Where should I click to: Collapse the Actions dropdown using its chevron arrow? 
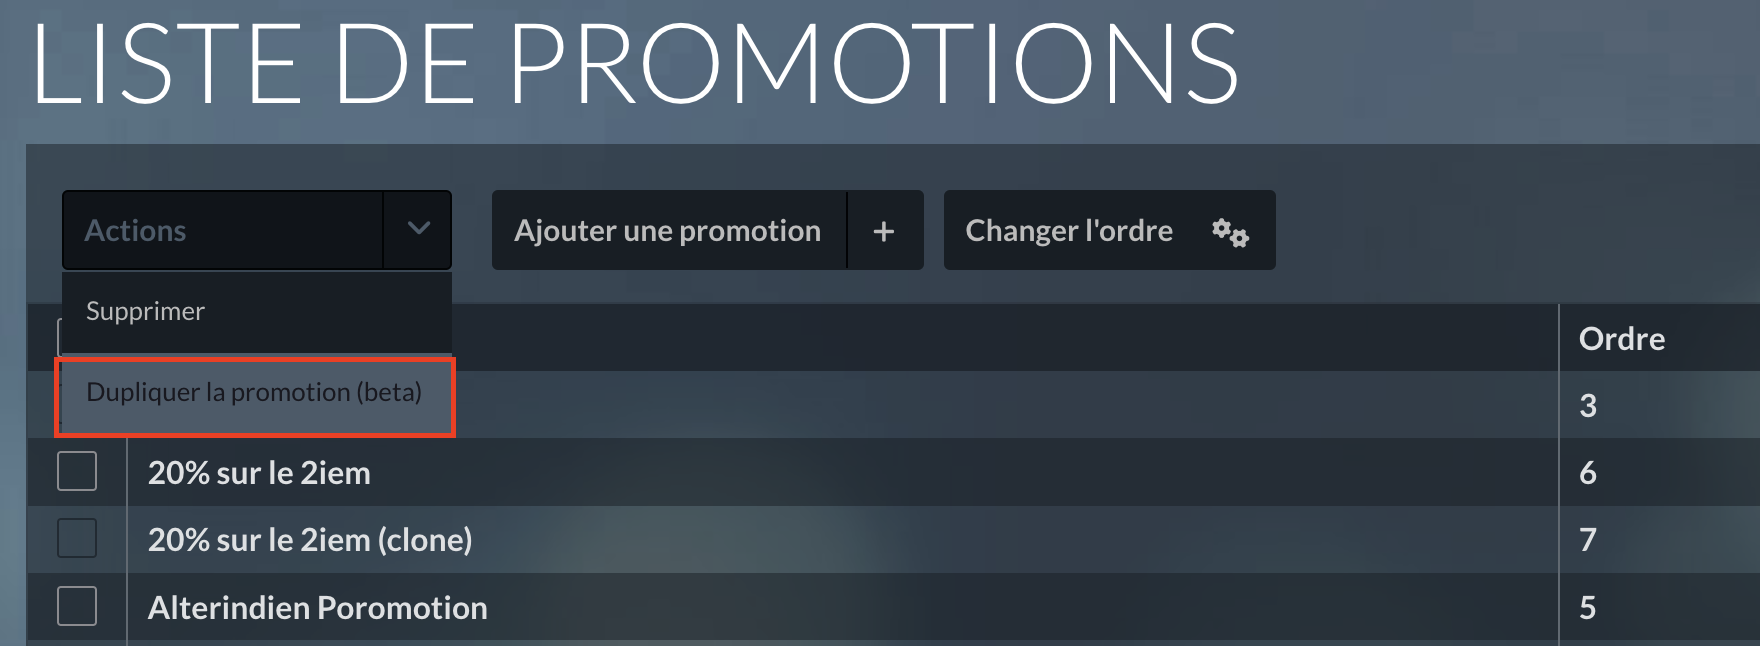coord(418,230)
